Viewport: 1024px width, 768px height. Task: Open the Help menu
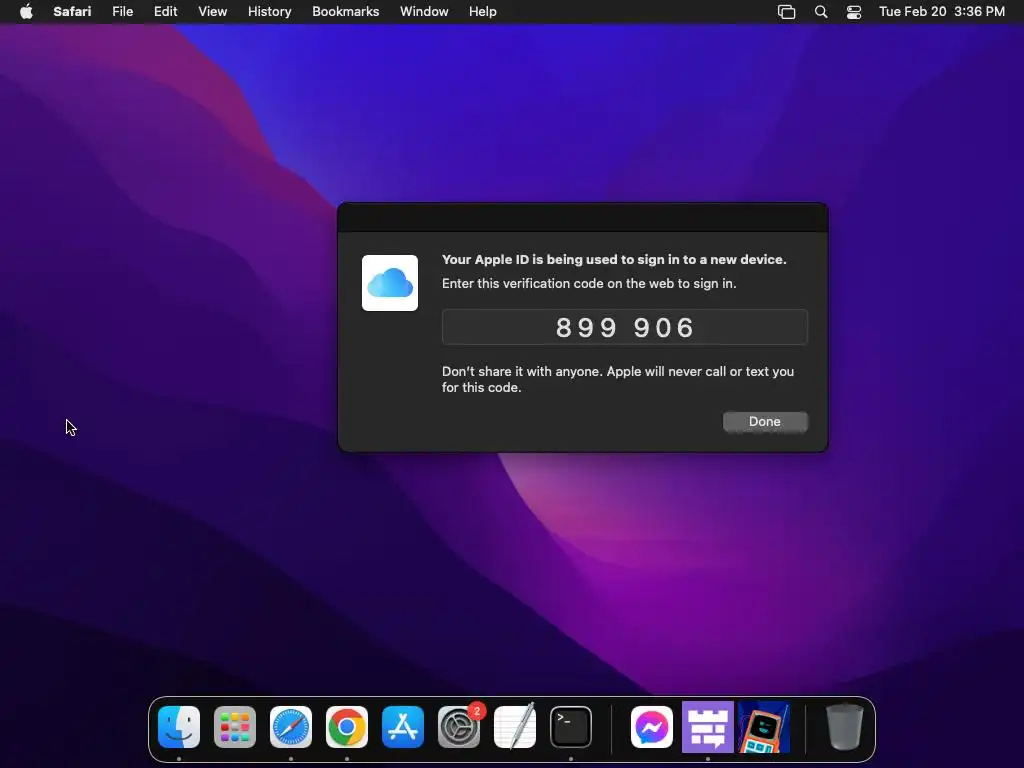(483, 12)
